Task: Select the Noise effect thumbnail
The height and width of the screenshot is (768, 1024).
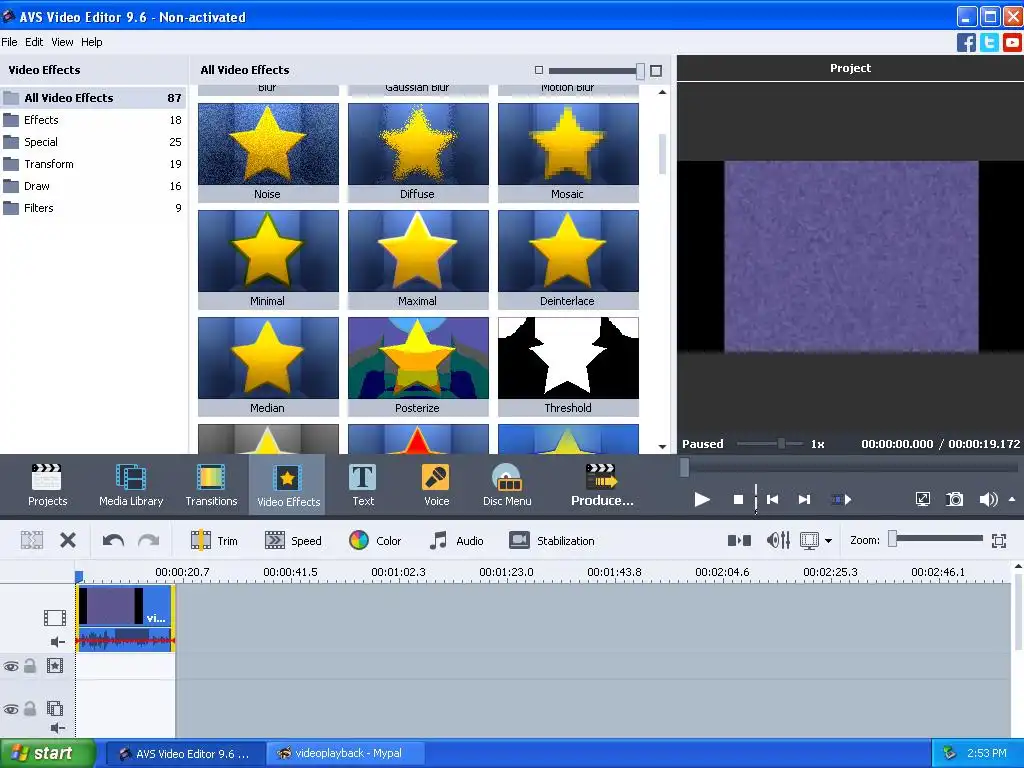Action: [x=268, y=152]
